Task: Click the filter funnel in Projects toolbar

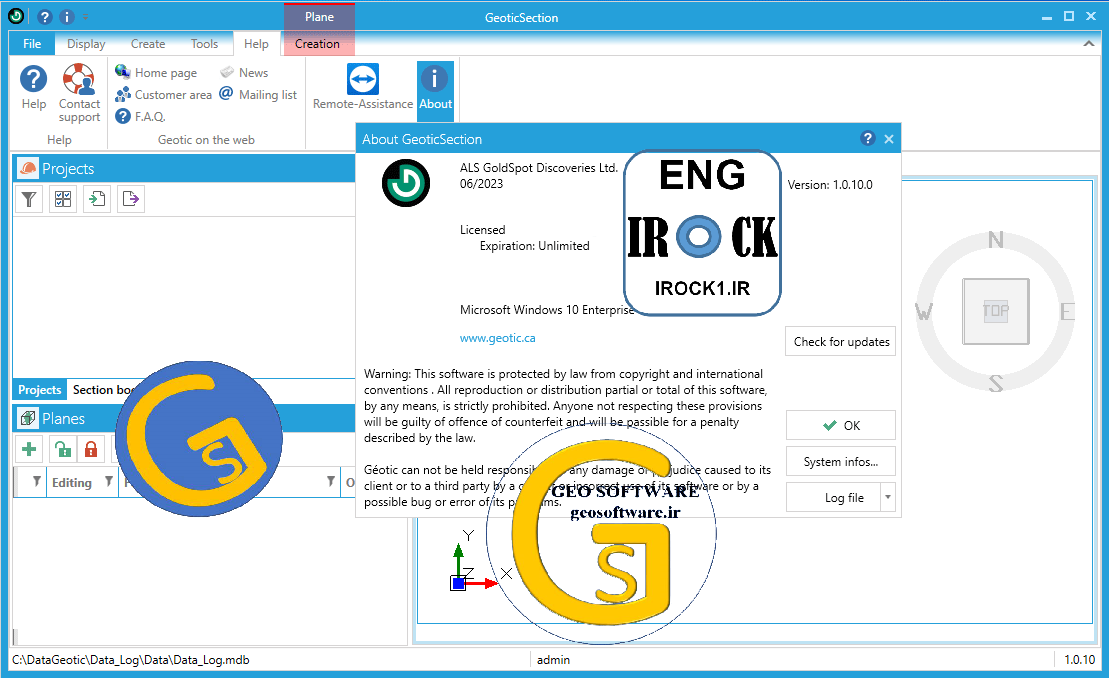Action: pos(29,199)
